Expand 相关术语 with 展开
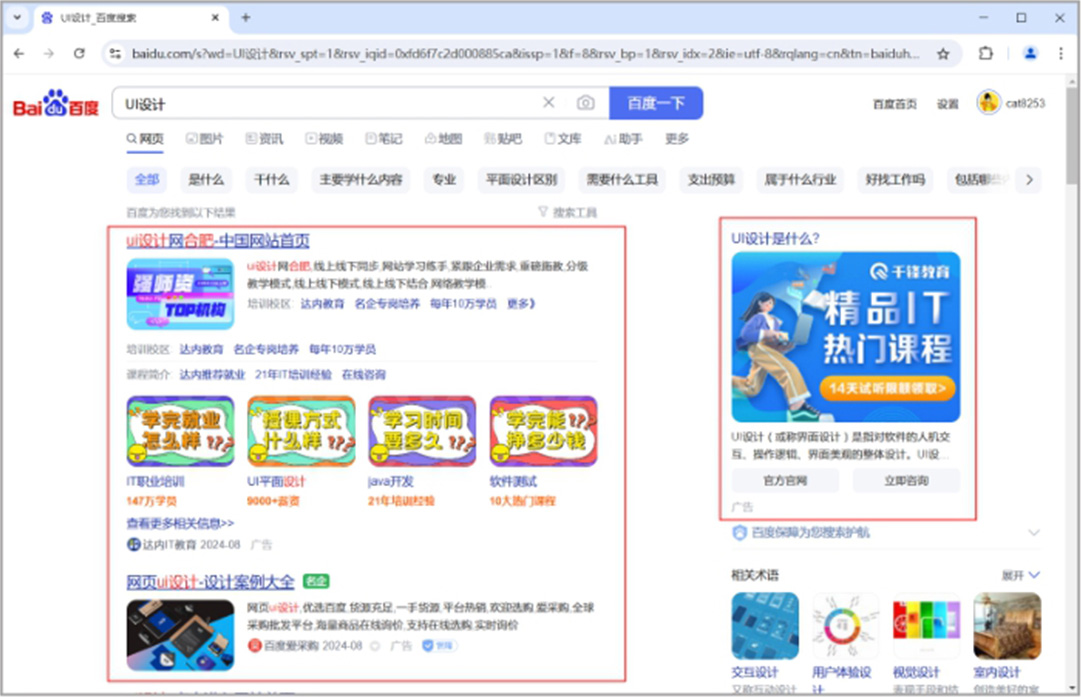1081x697 pixels. tap(1020, 575)
